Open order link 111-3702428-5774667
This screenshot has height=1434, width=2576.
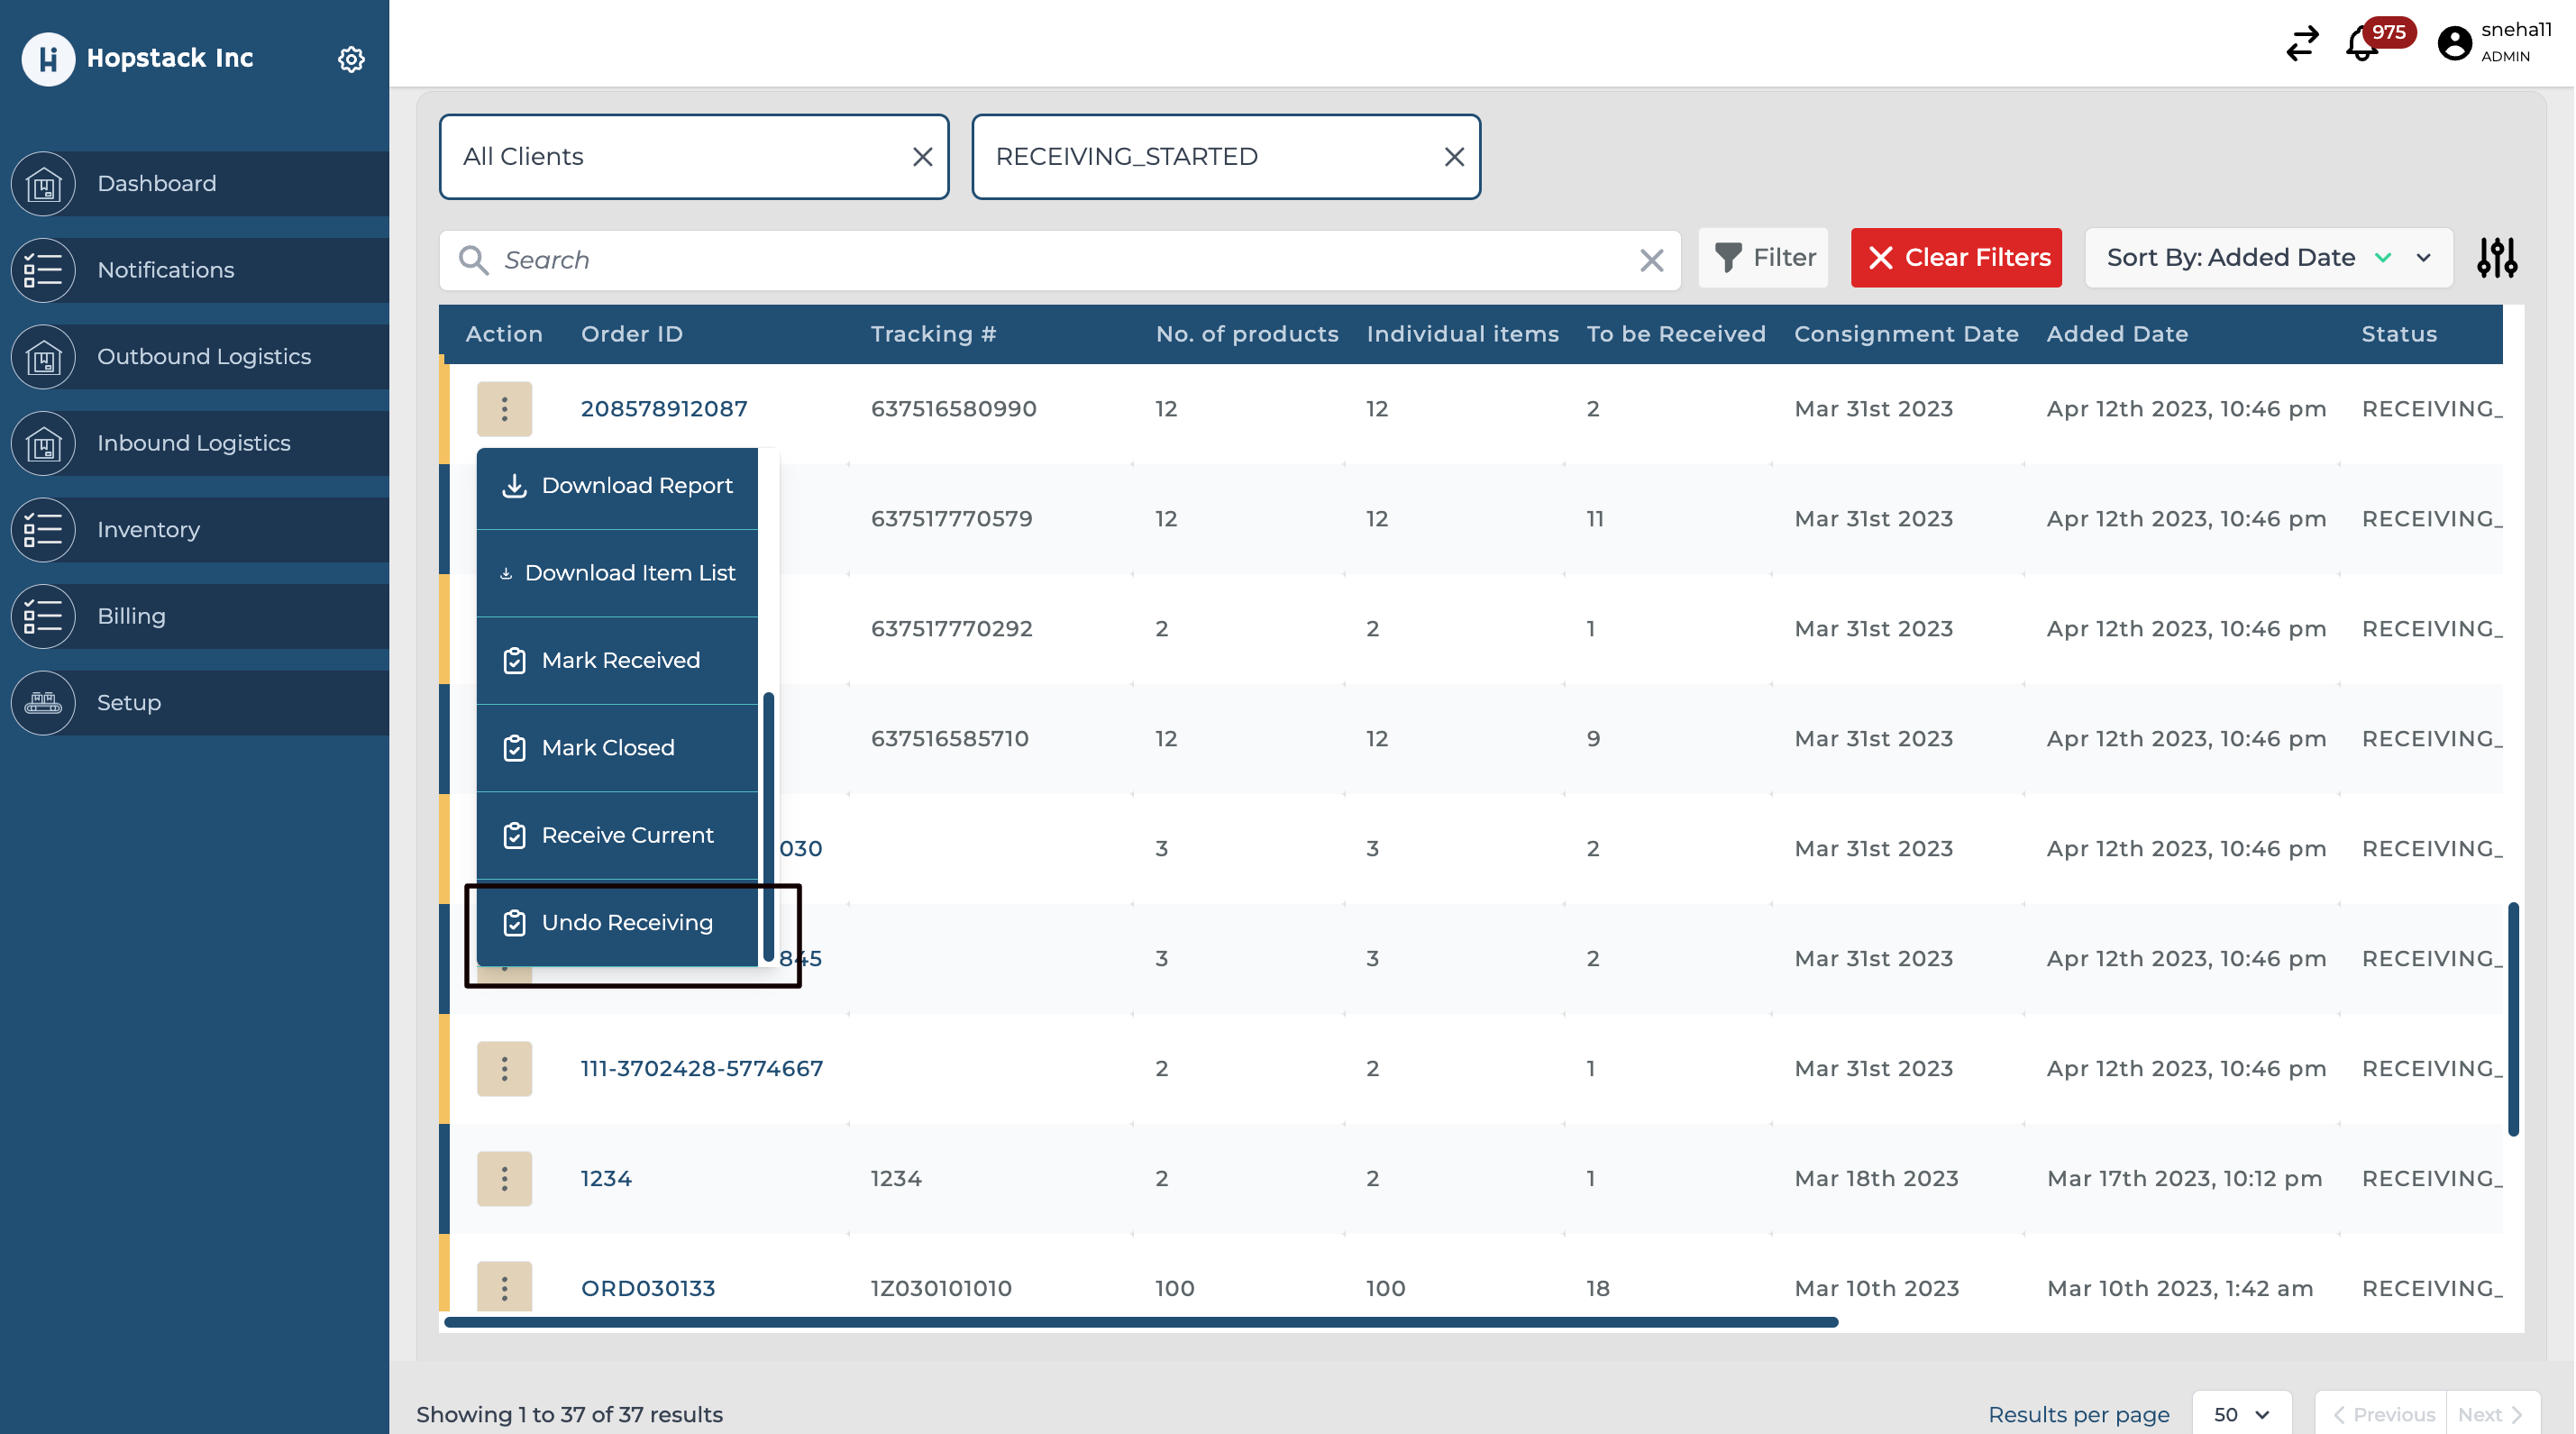(701, 1068)
